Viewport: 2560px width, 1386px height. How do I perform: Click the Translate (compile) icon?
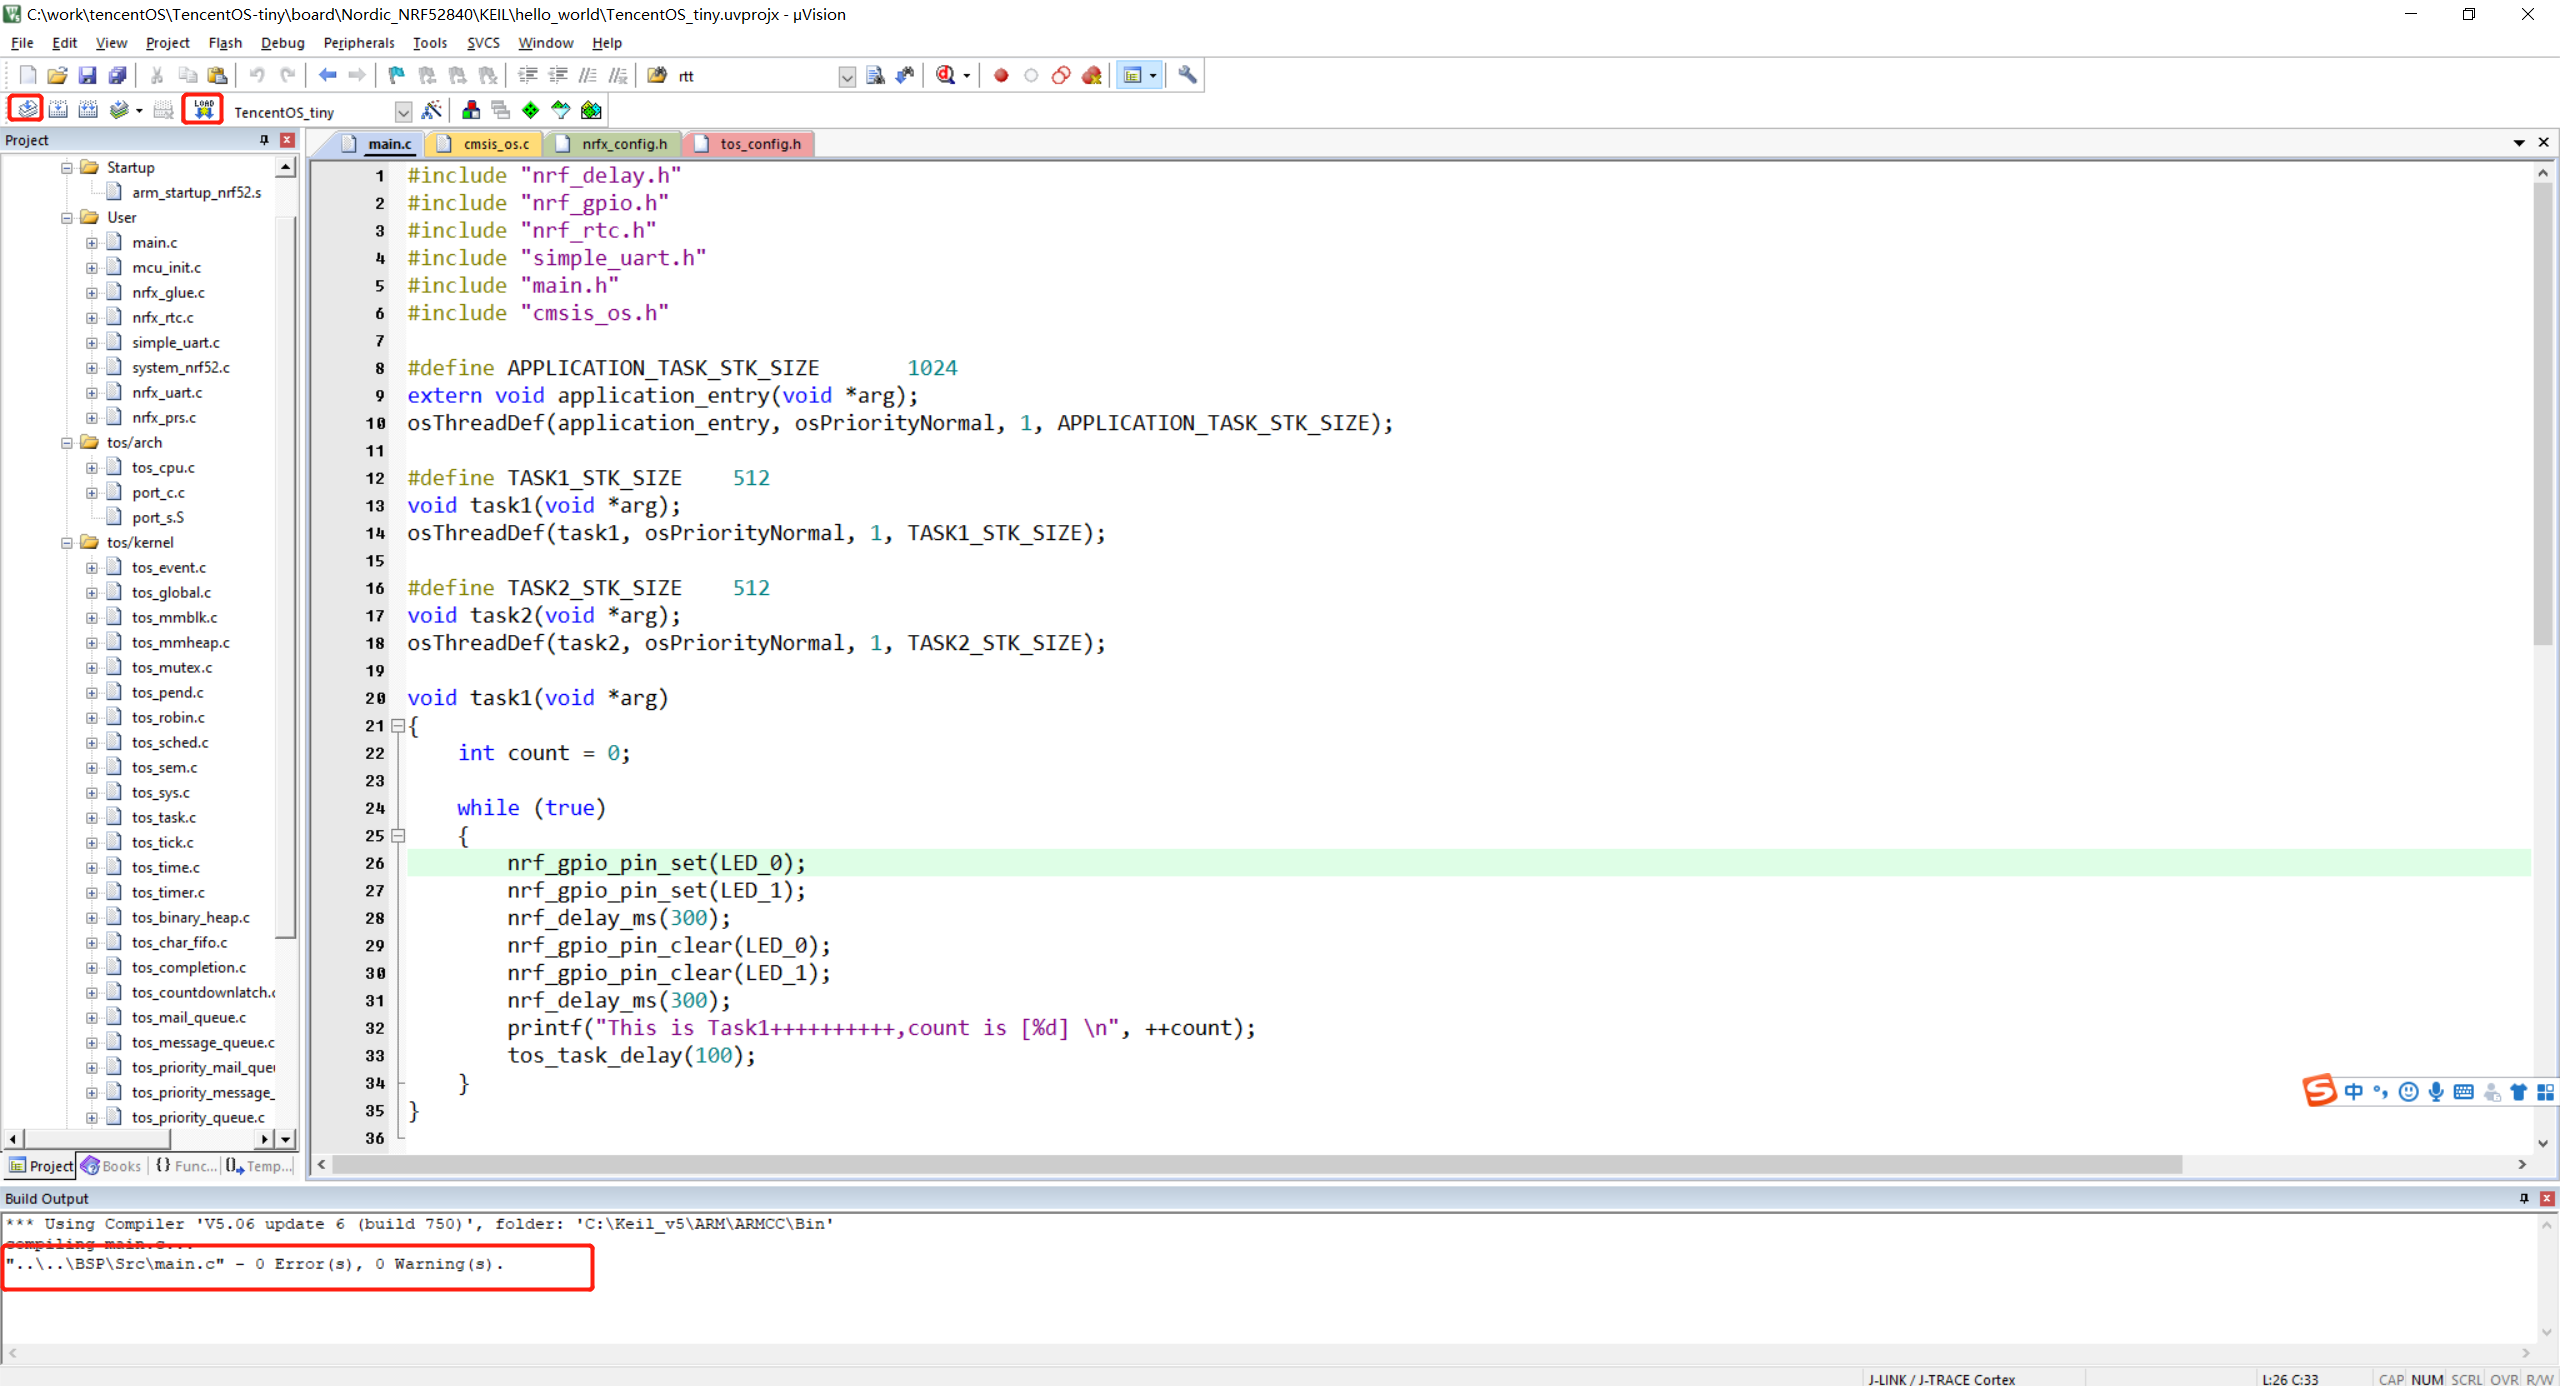click(27, 110)
